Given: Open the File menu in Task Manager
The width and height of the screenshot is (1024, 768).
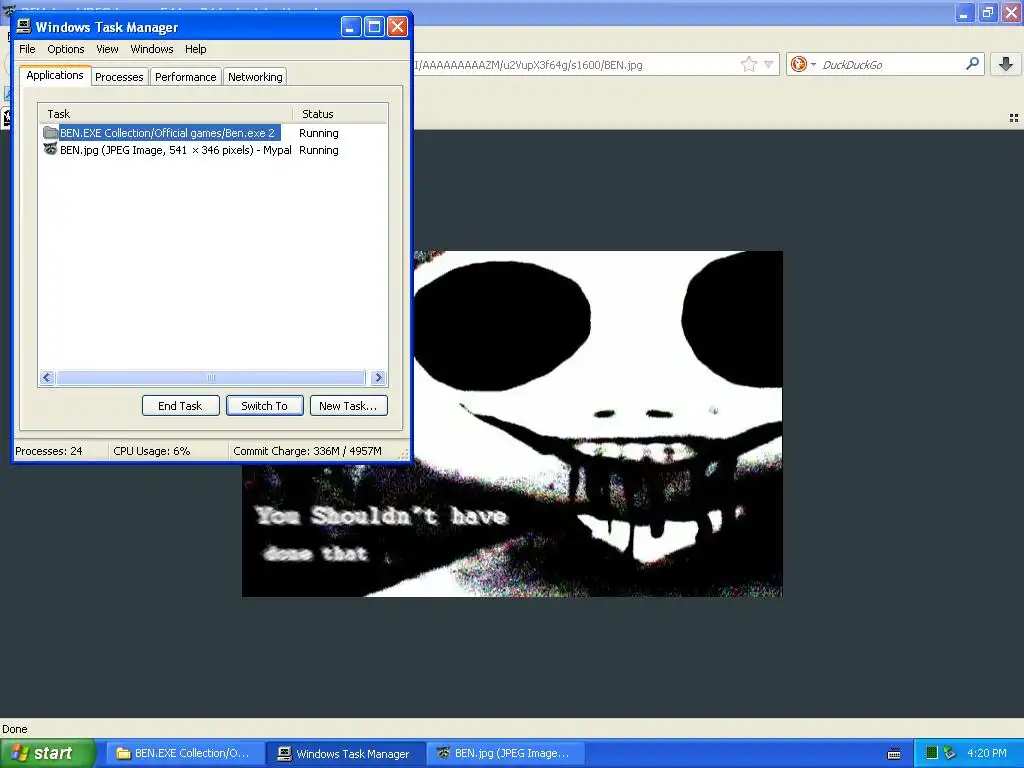Looking at the screenshot, I should click(x=27, y=49).
